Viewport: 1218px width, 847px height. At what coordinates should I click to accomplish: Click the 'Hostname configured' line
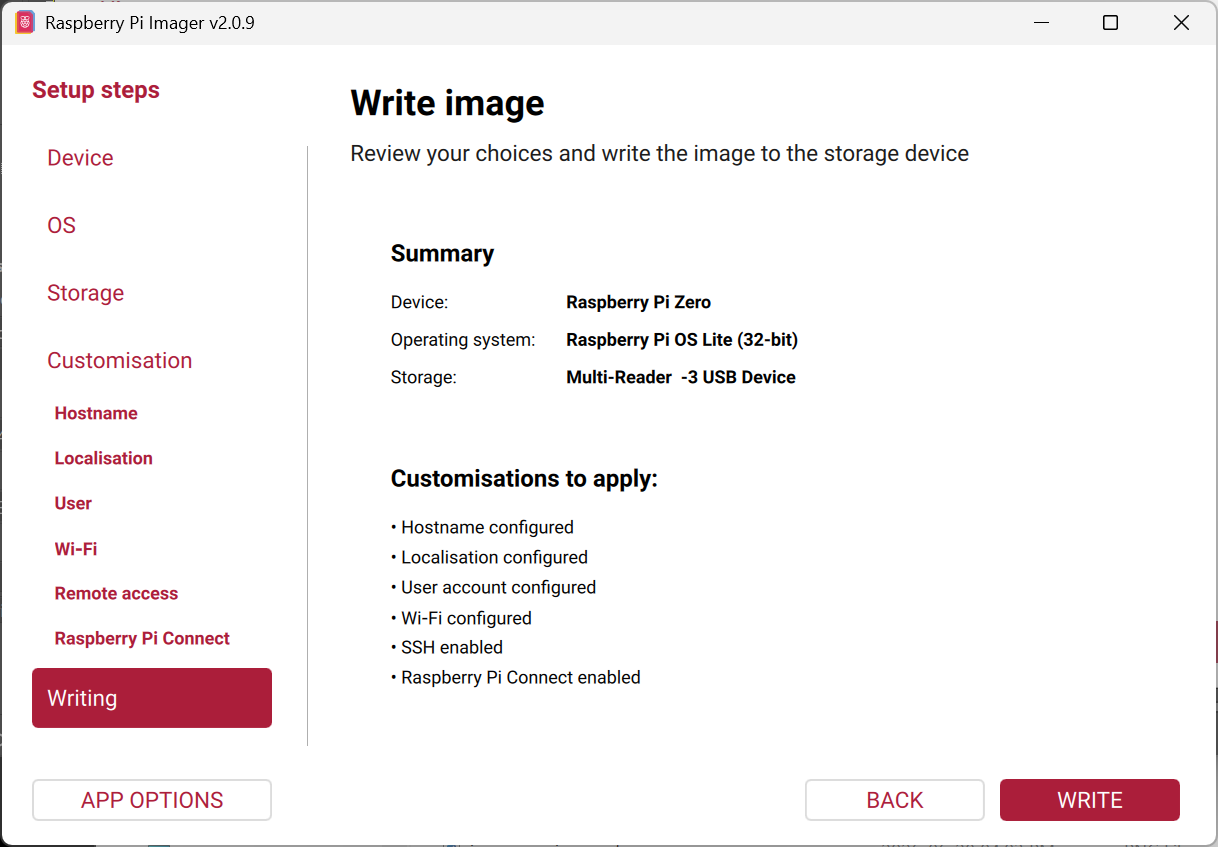pyautogui.click(x=482, y=527)
